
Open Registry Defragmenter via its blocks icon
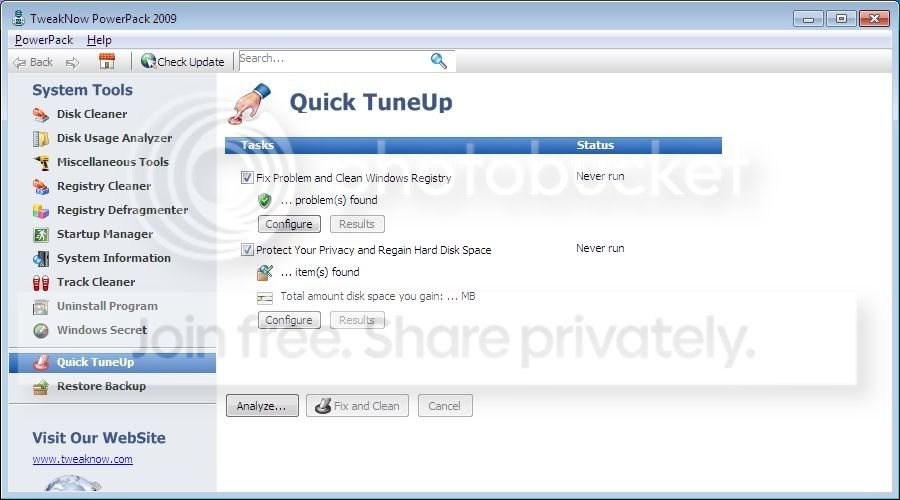tap(41, 211)
